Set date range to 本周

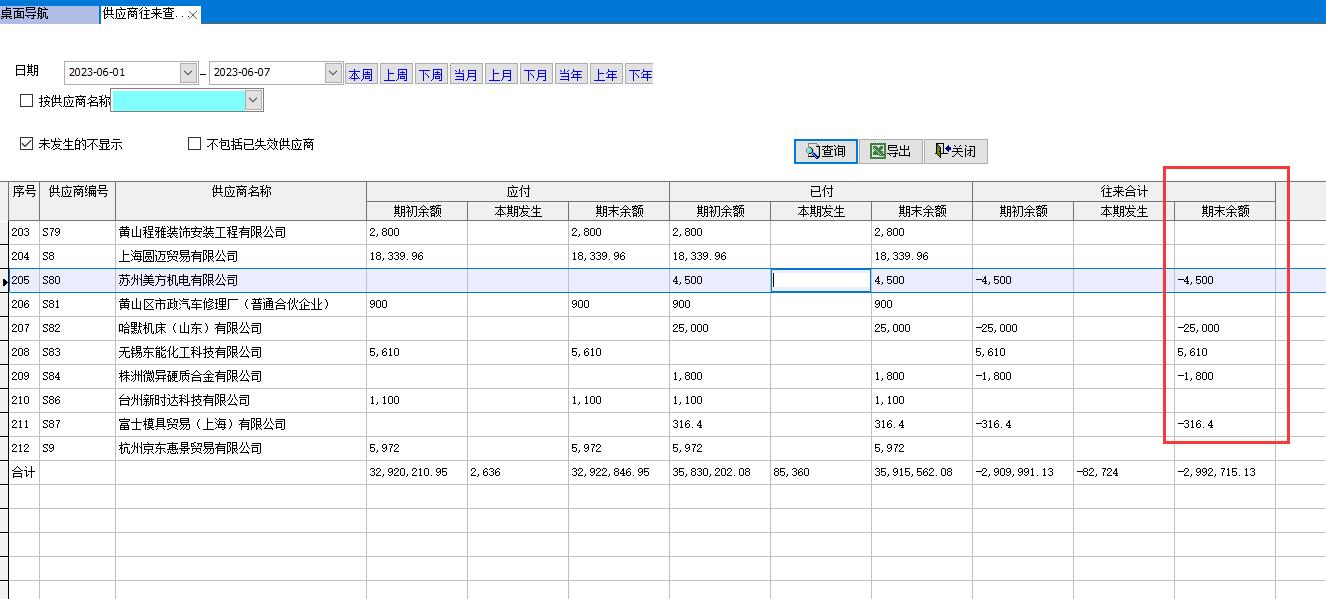tap(360, 75)
